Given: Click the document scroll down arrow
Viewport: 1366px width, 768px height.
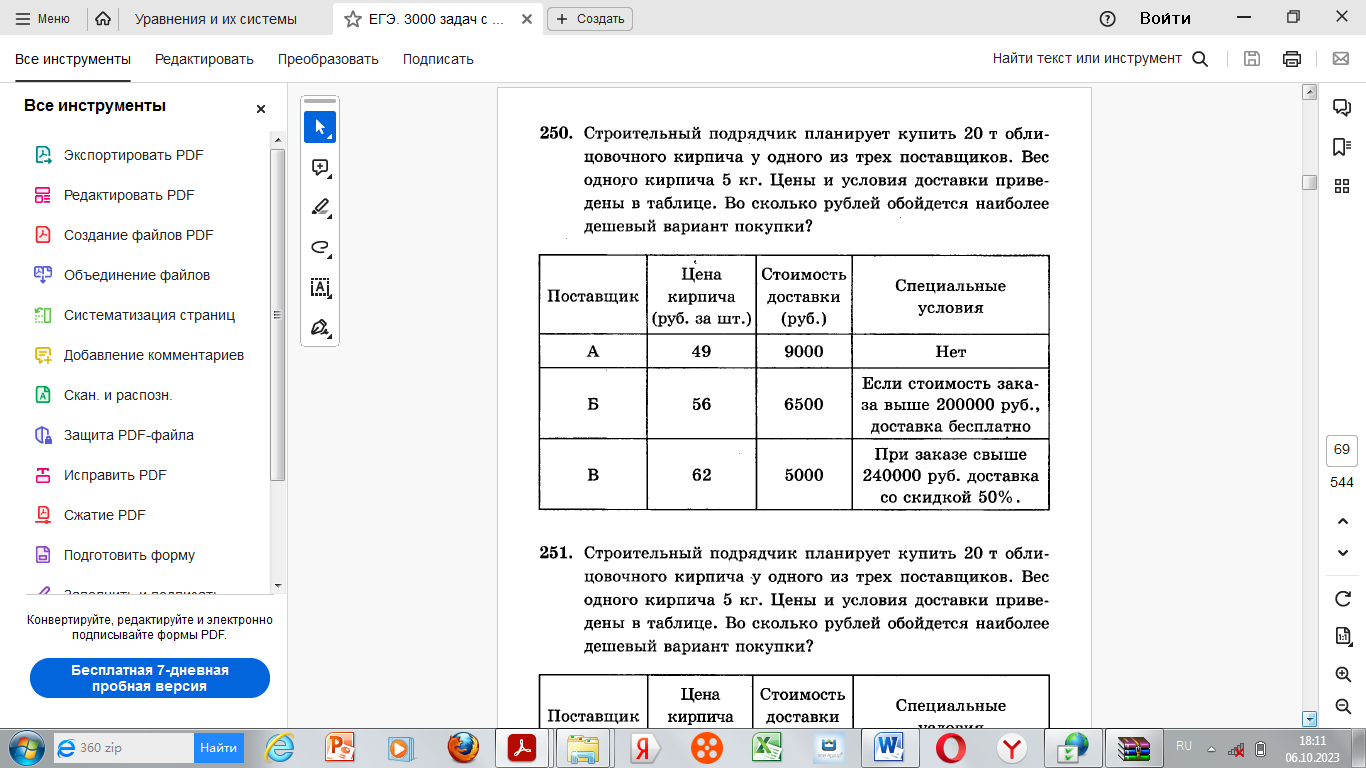Looking at the screenshot, I should (1309, 719).
